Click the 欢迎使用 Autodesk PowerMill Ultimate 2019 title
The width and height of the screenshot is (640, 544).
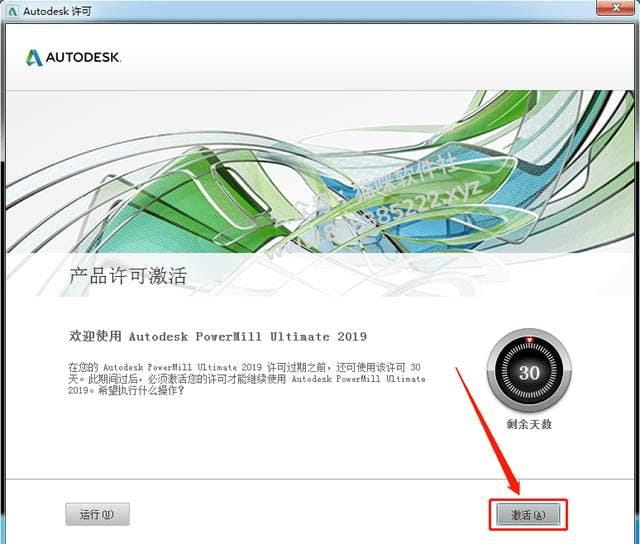click(x=218, y=336)
